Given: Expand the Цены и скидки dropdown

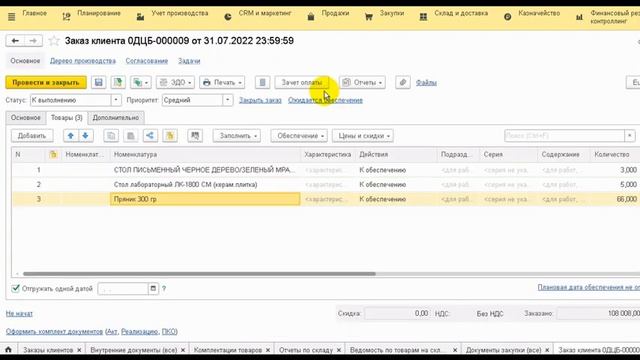Looking at the screenshot, I should (x=362, y=136).
